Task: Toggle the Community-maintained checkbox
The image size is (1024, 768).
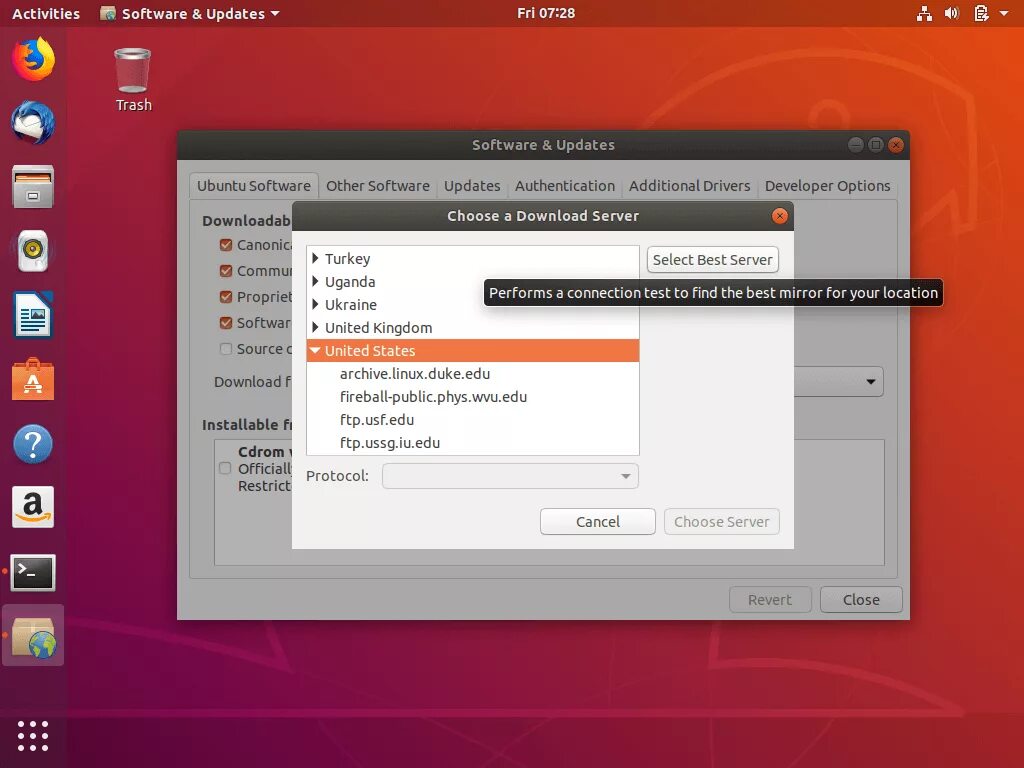Action: click(226, 270)
